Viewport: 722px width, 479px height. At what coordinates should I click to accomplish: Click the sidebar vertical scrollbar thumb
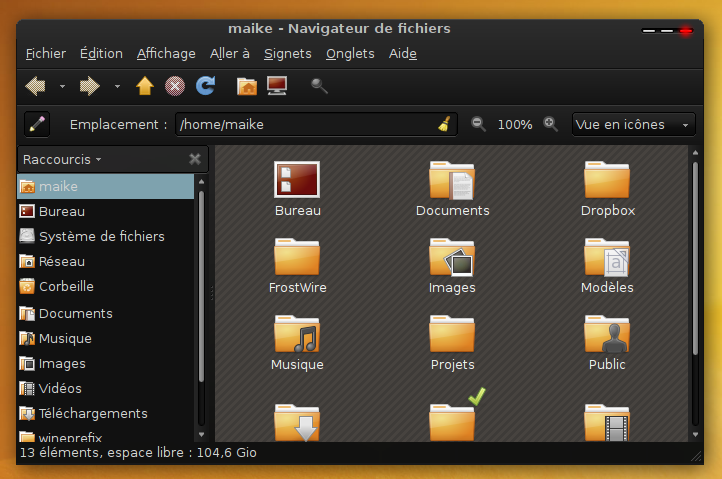coord(201,286)
